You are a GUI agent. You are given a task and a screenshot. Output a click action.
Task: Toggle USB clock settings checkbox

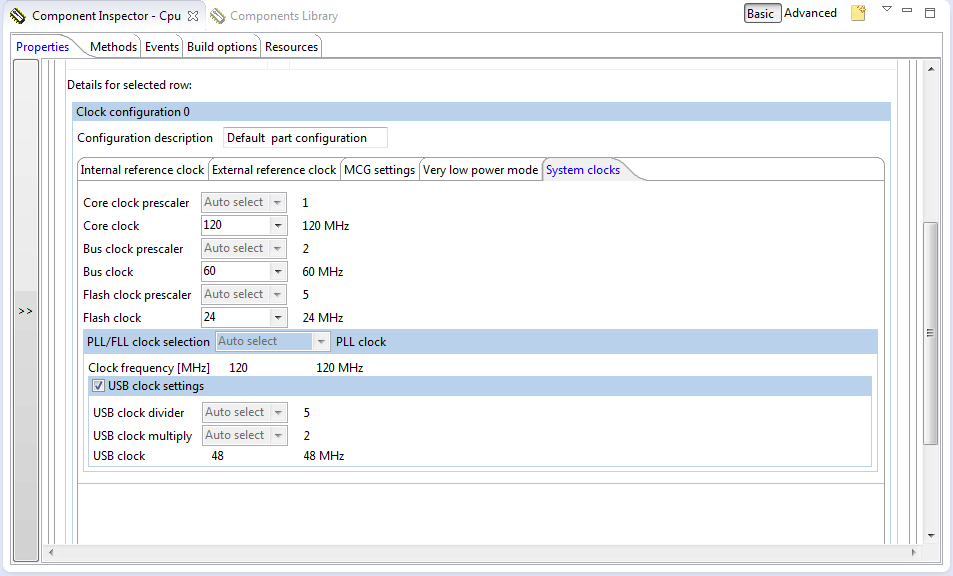point(98,386)
